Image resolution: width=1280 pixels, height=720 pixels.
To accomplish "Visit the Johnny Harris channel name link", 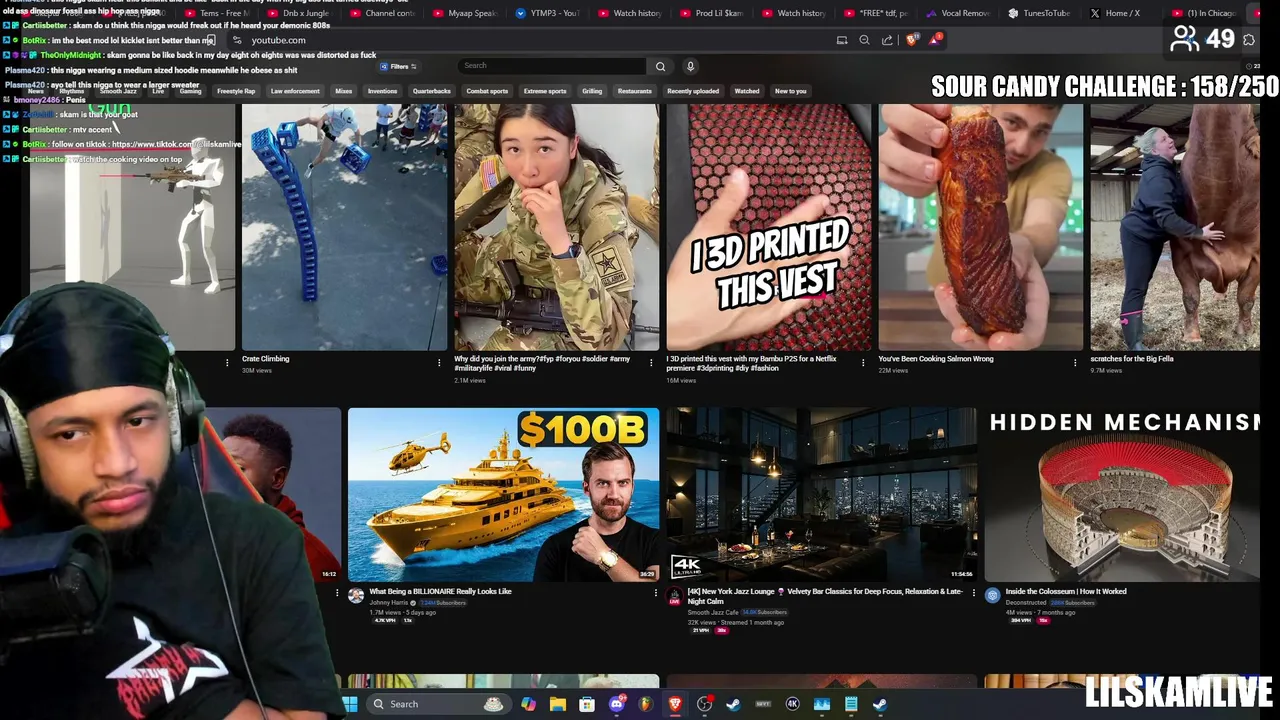I will coord(389,603).
